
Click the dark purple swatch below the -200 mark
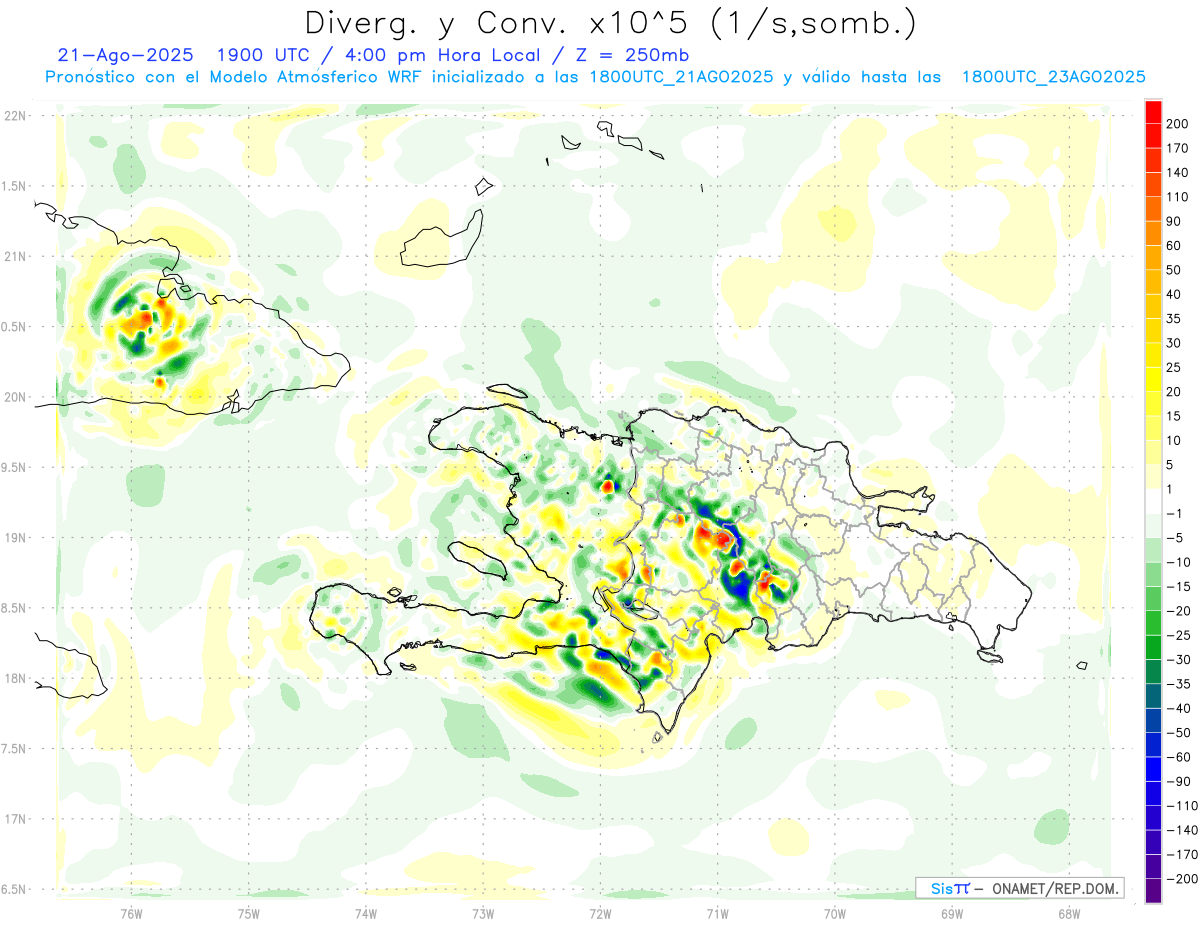point(1154,891)
